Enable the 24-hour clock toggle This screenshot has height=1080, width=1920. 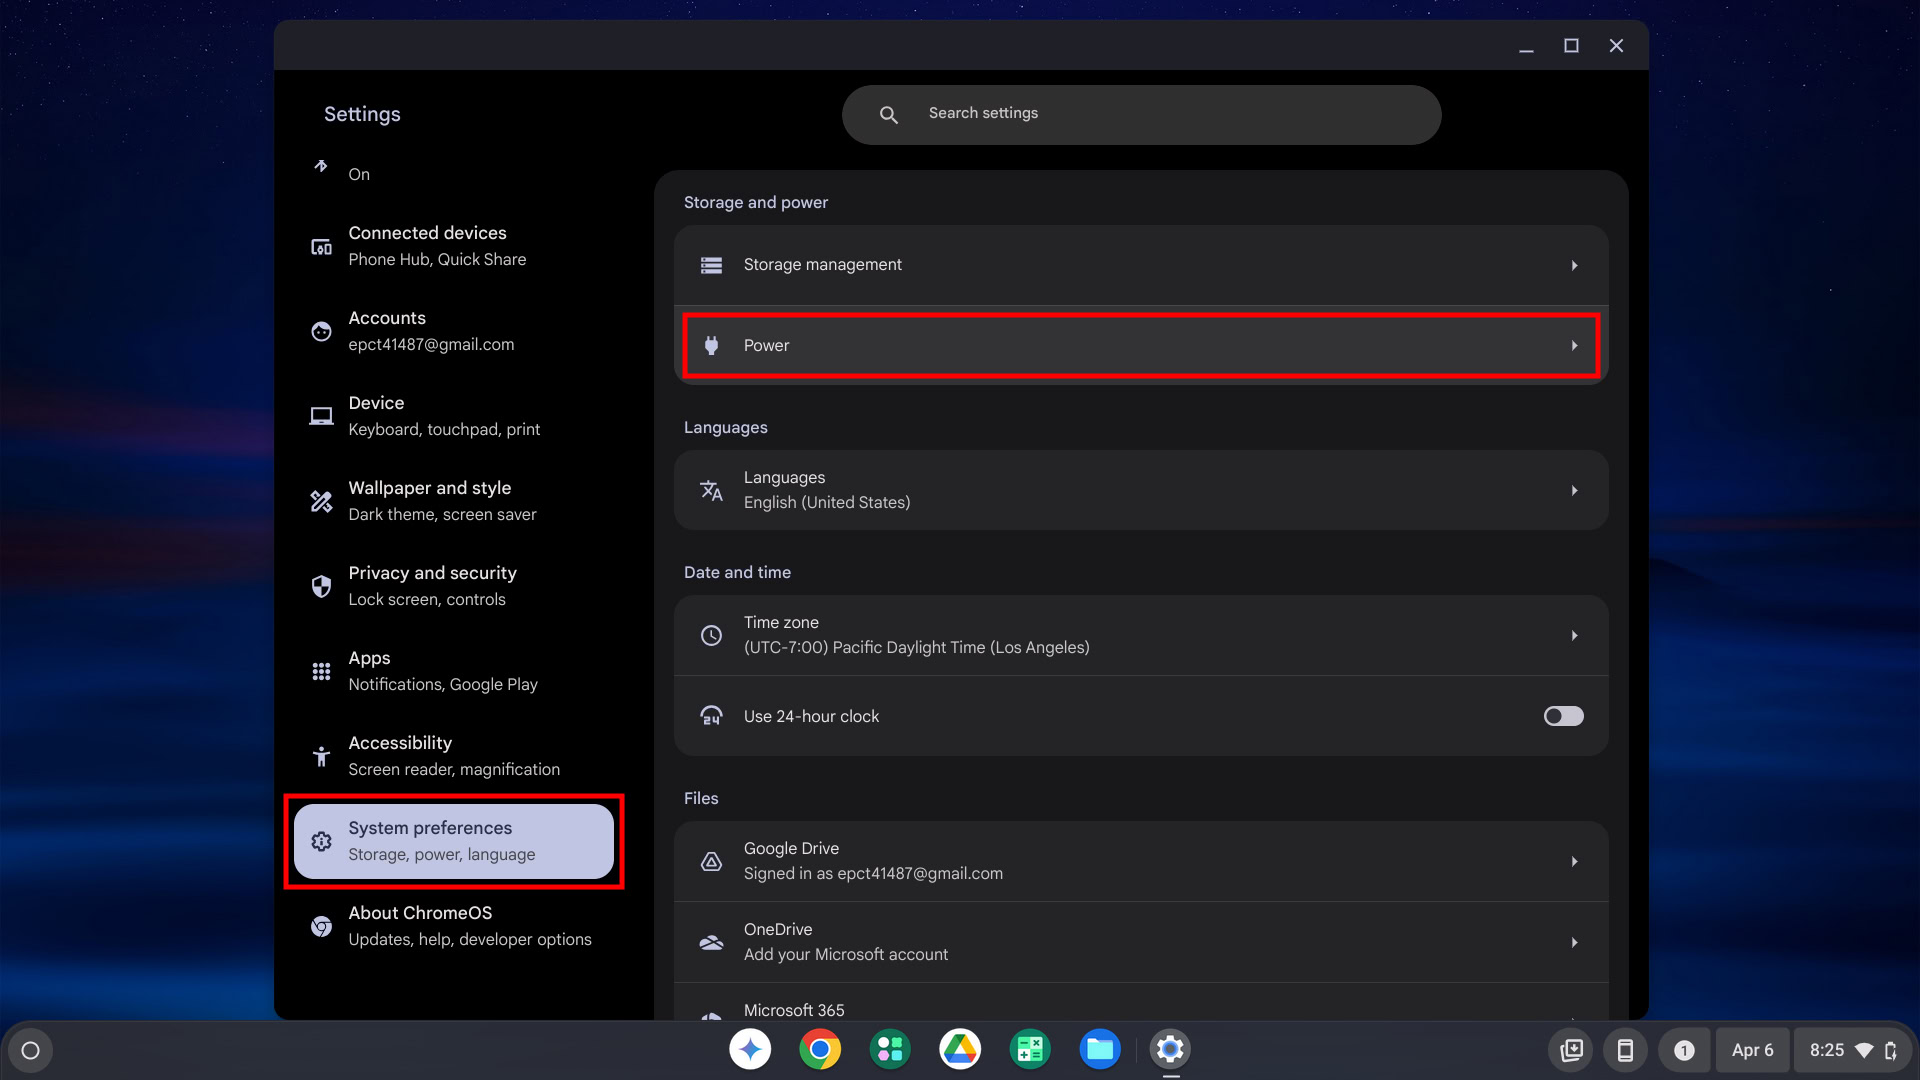(1563, 716)
